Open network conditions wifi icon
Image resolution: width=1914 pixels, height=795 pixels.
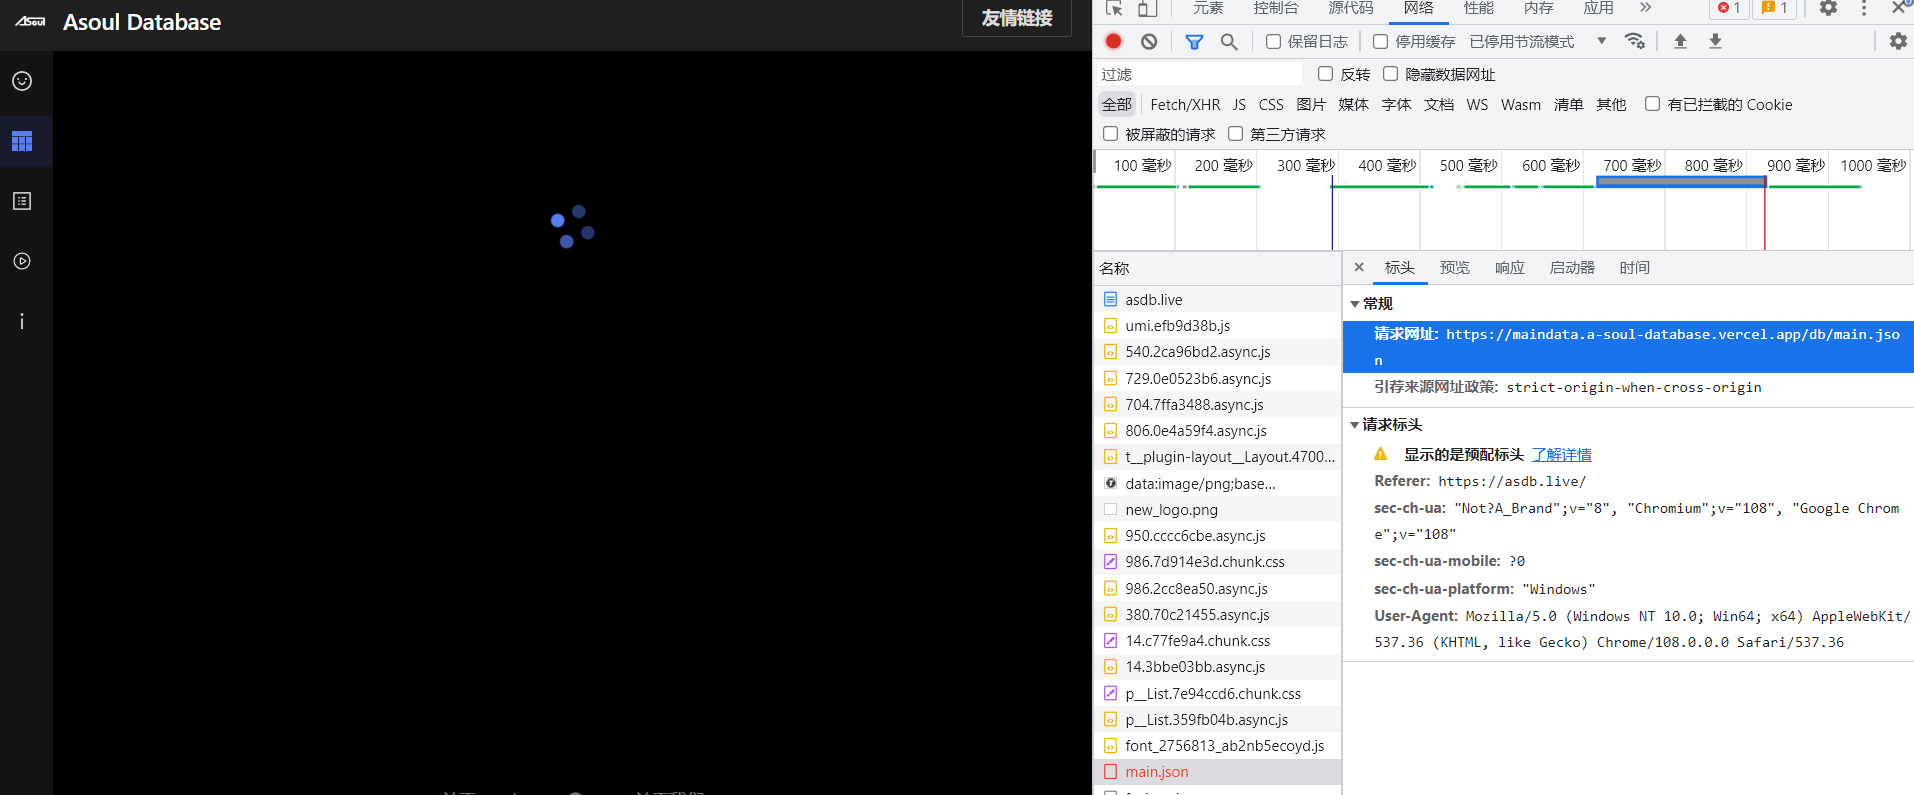click(1635, 41)
